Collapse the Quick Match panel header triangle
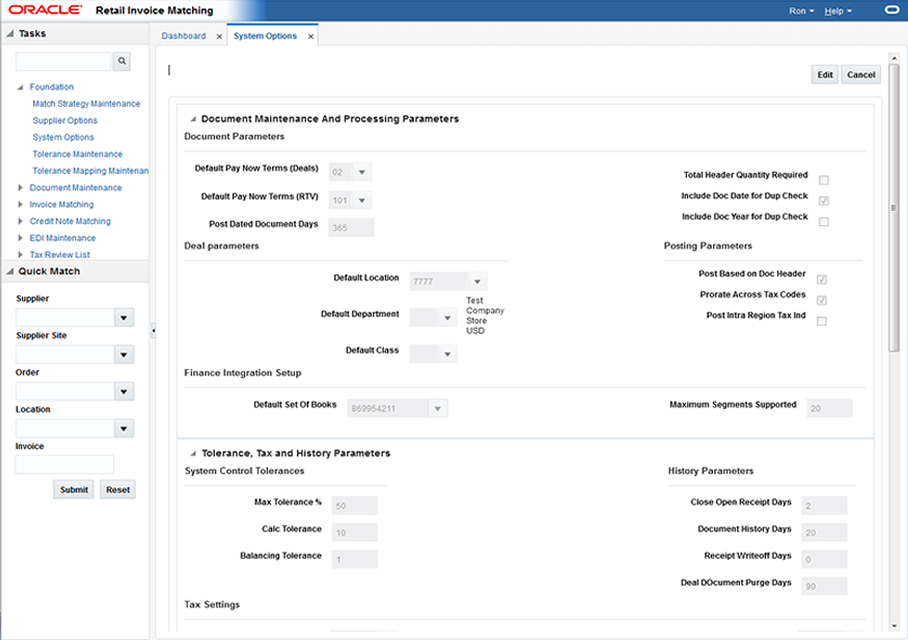Viewport: 908px width, 640px height. pos(9,271)
